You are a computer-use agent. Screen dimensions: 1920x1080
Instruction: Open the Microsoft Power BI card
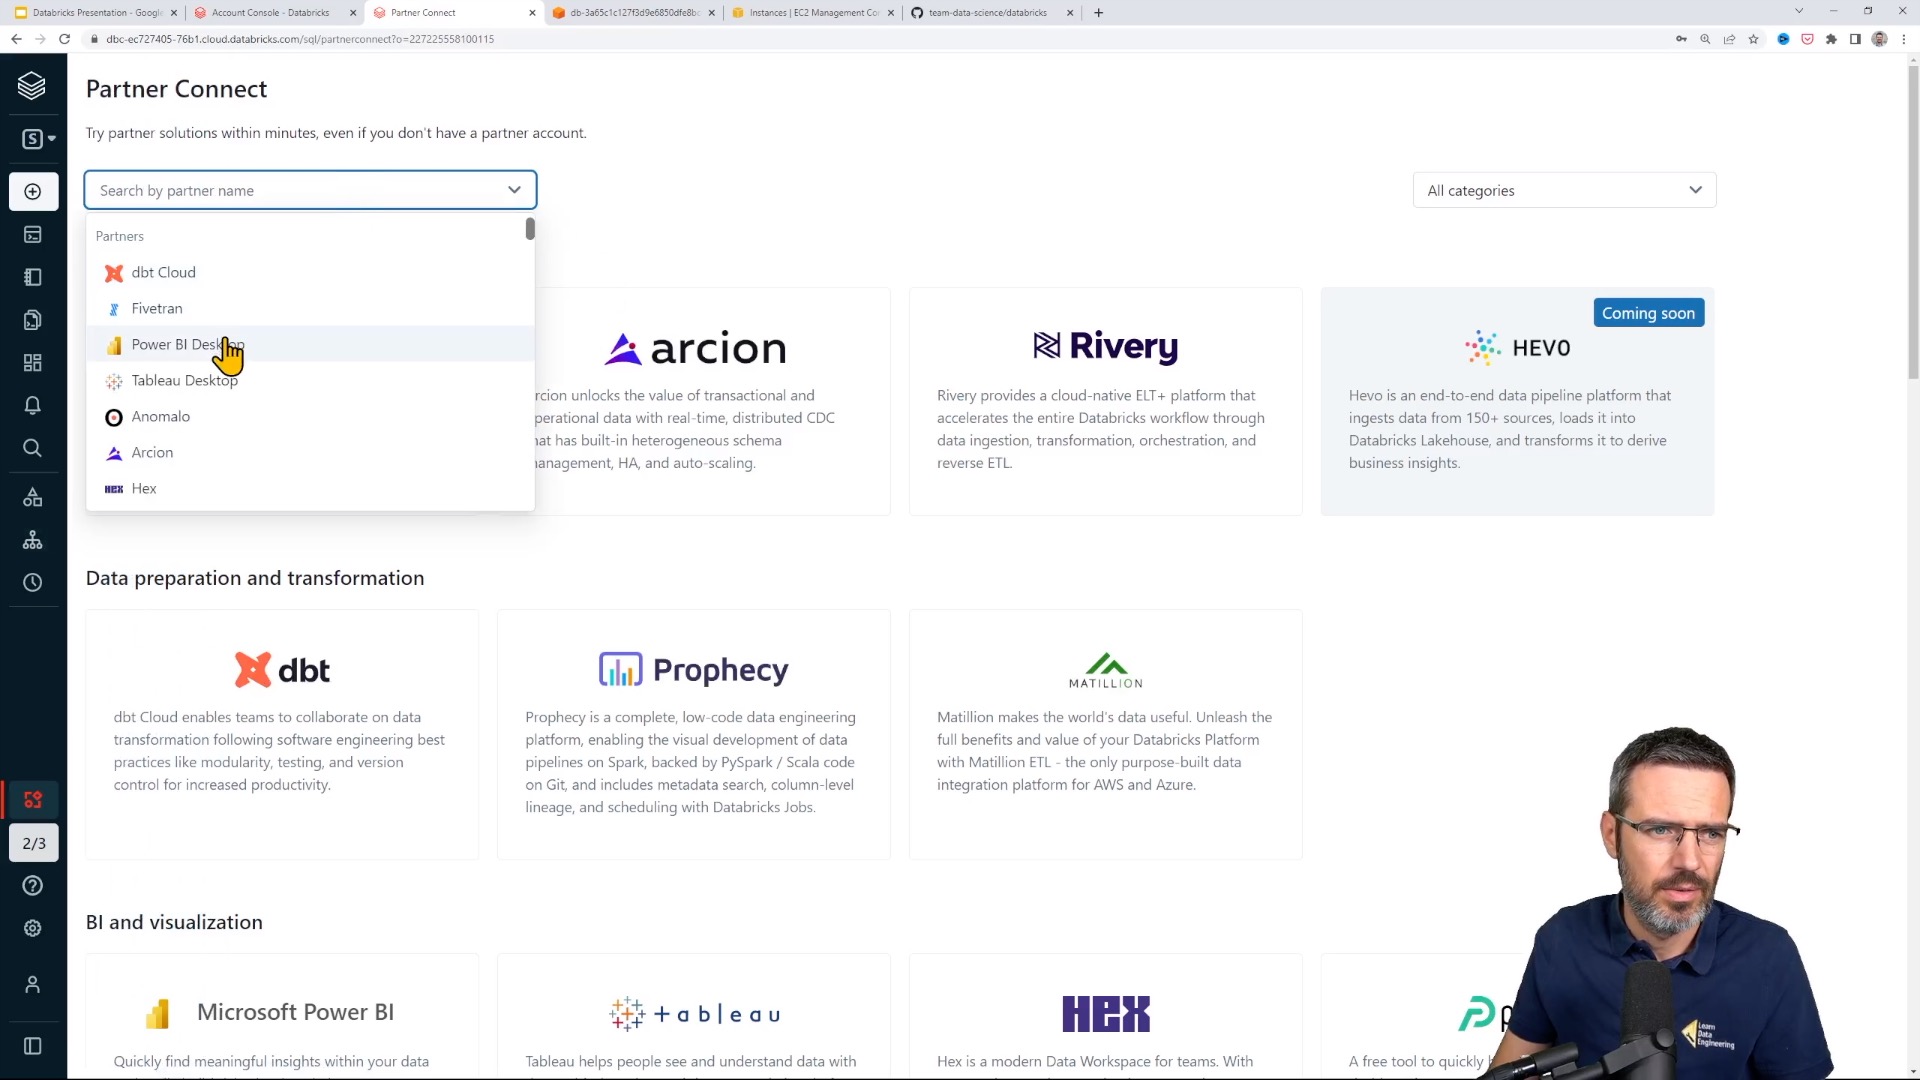point(282,1016)
